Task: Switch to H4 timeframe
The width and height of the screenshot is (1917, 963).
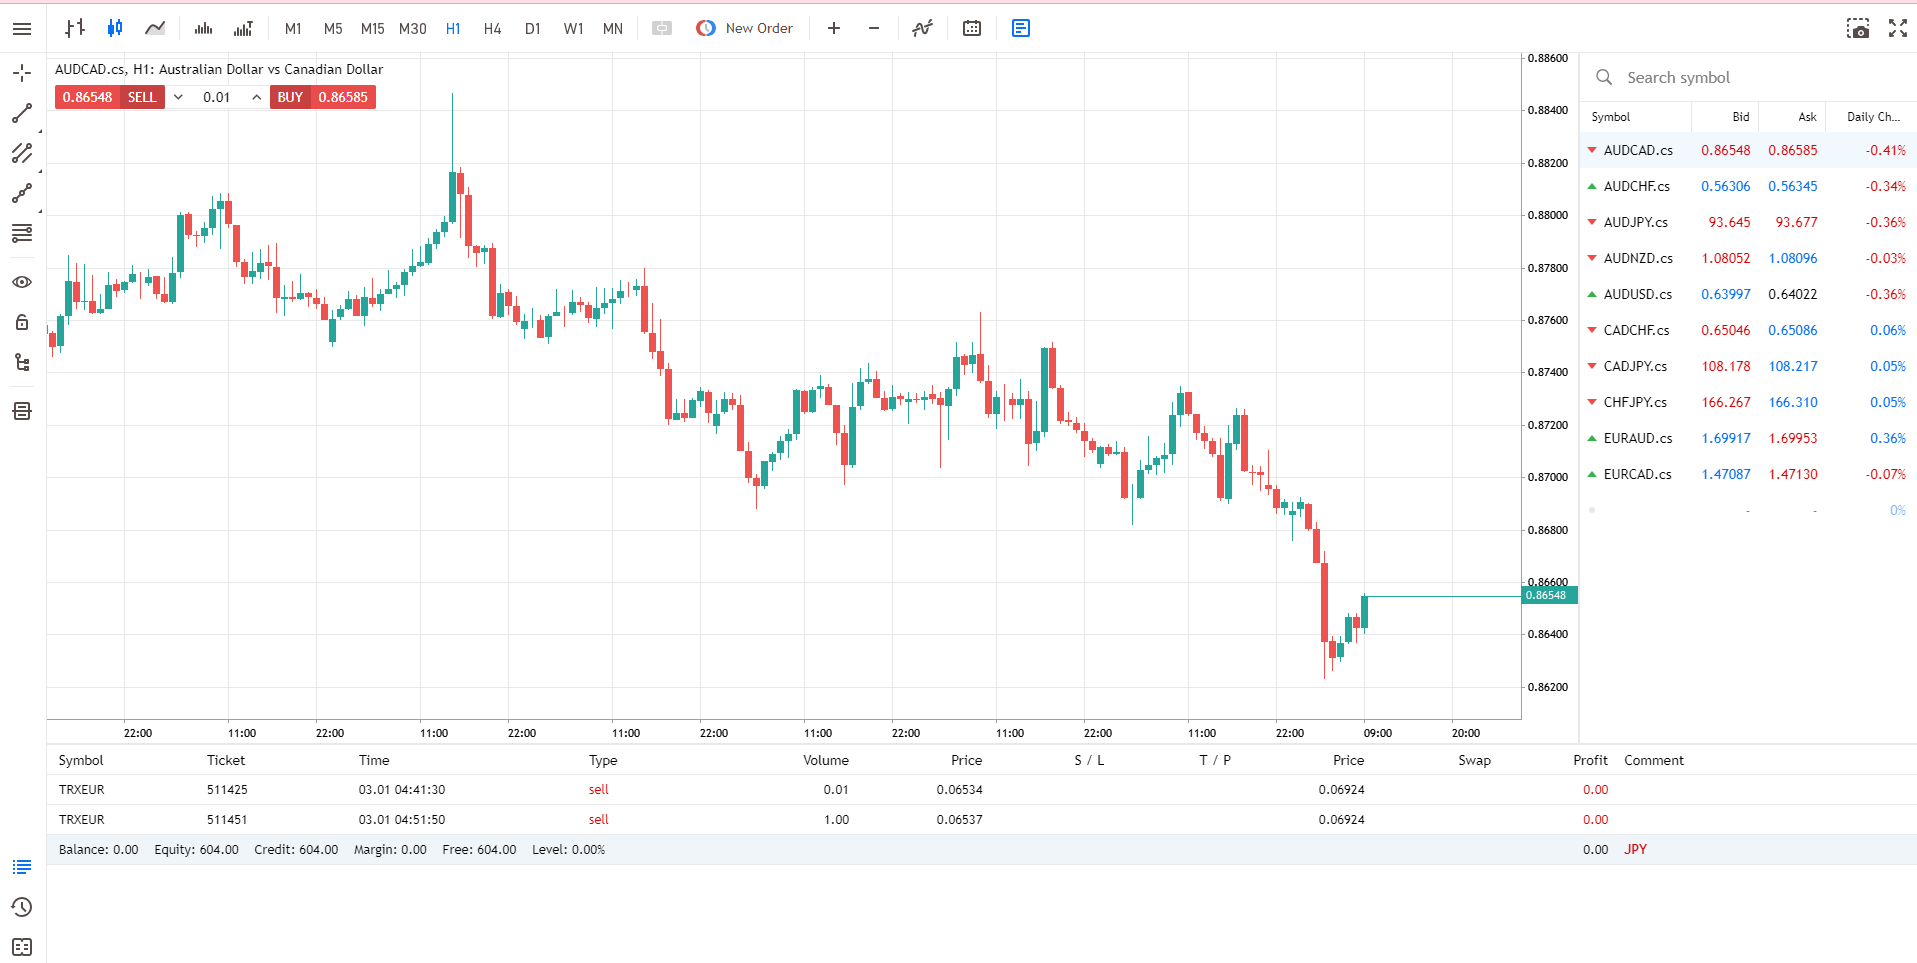Action: pyautogui.click(x=492, y=28)
